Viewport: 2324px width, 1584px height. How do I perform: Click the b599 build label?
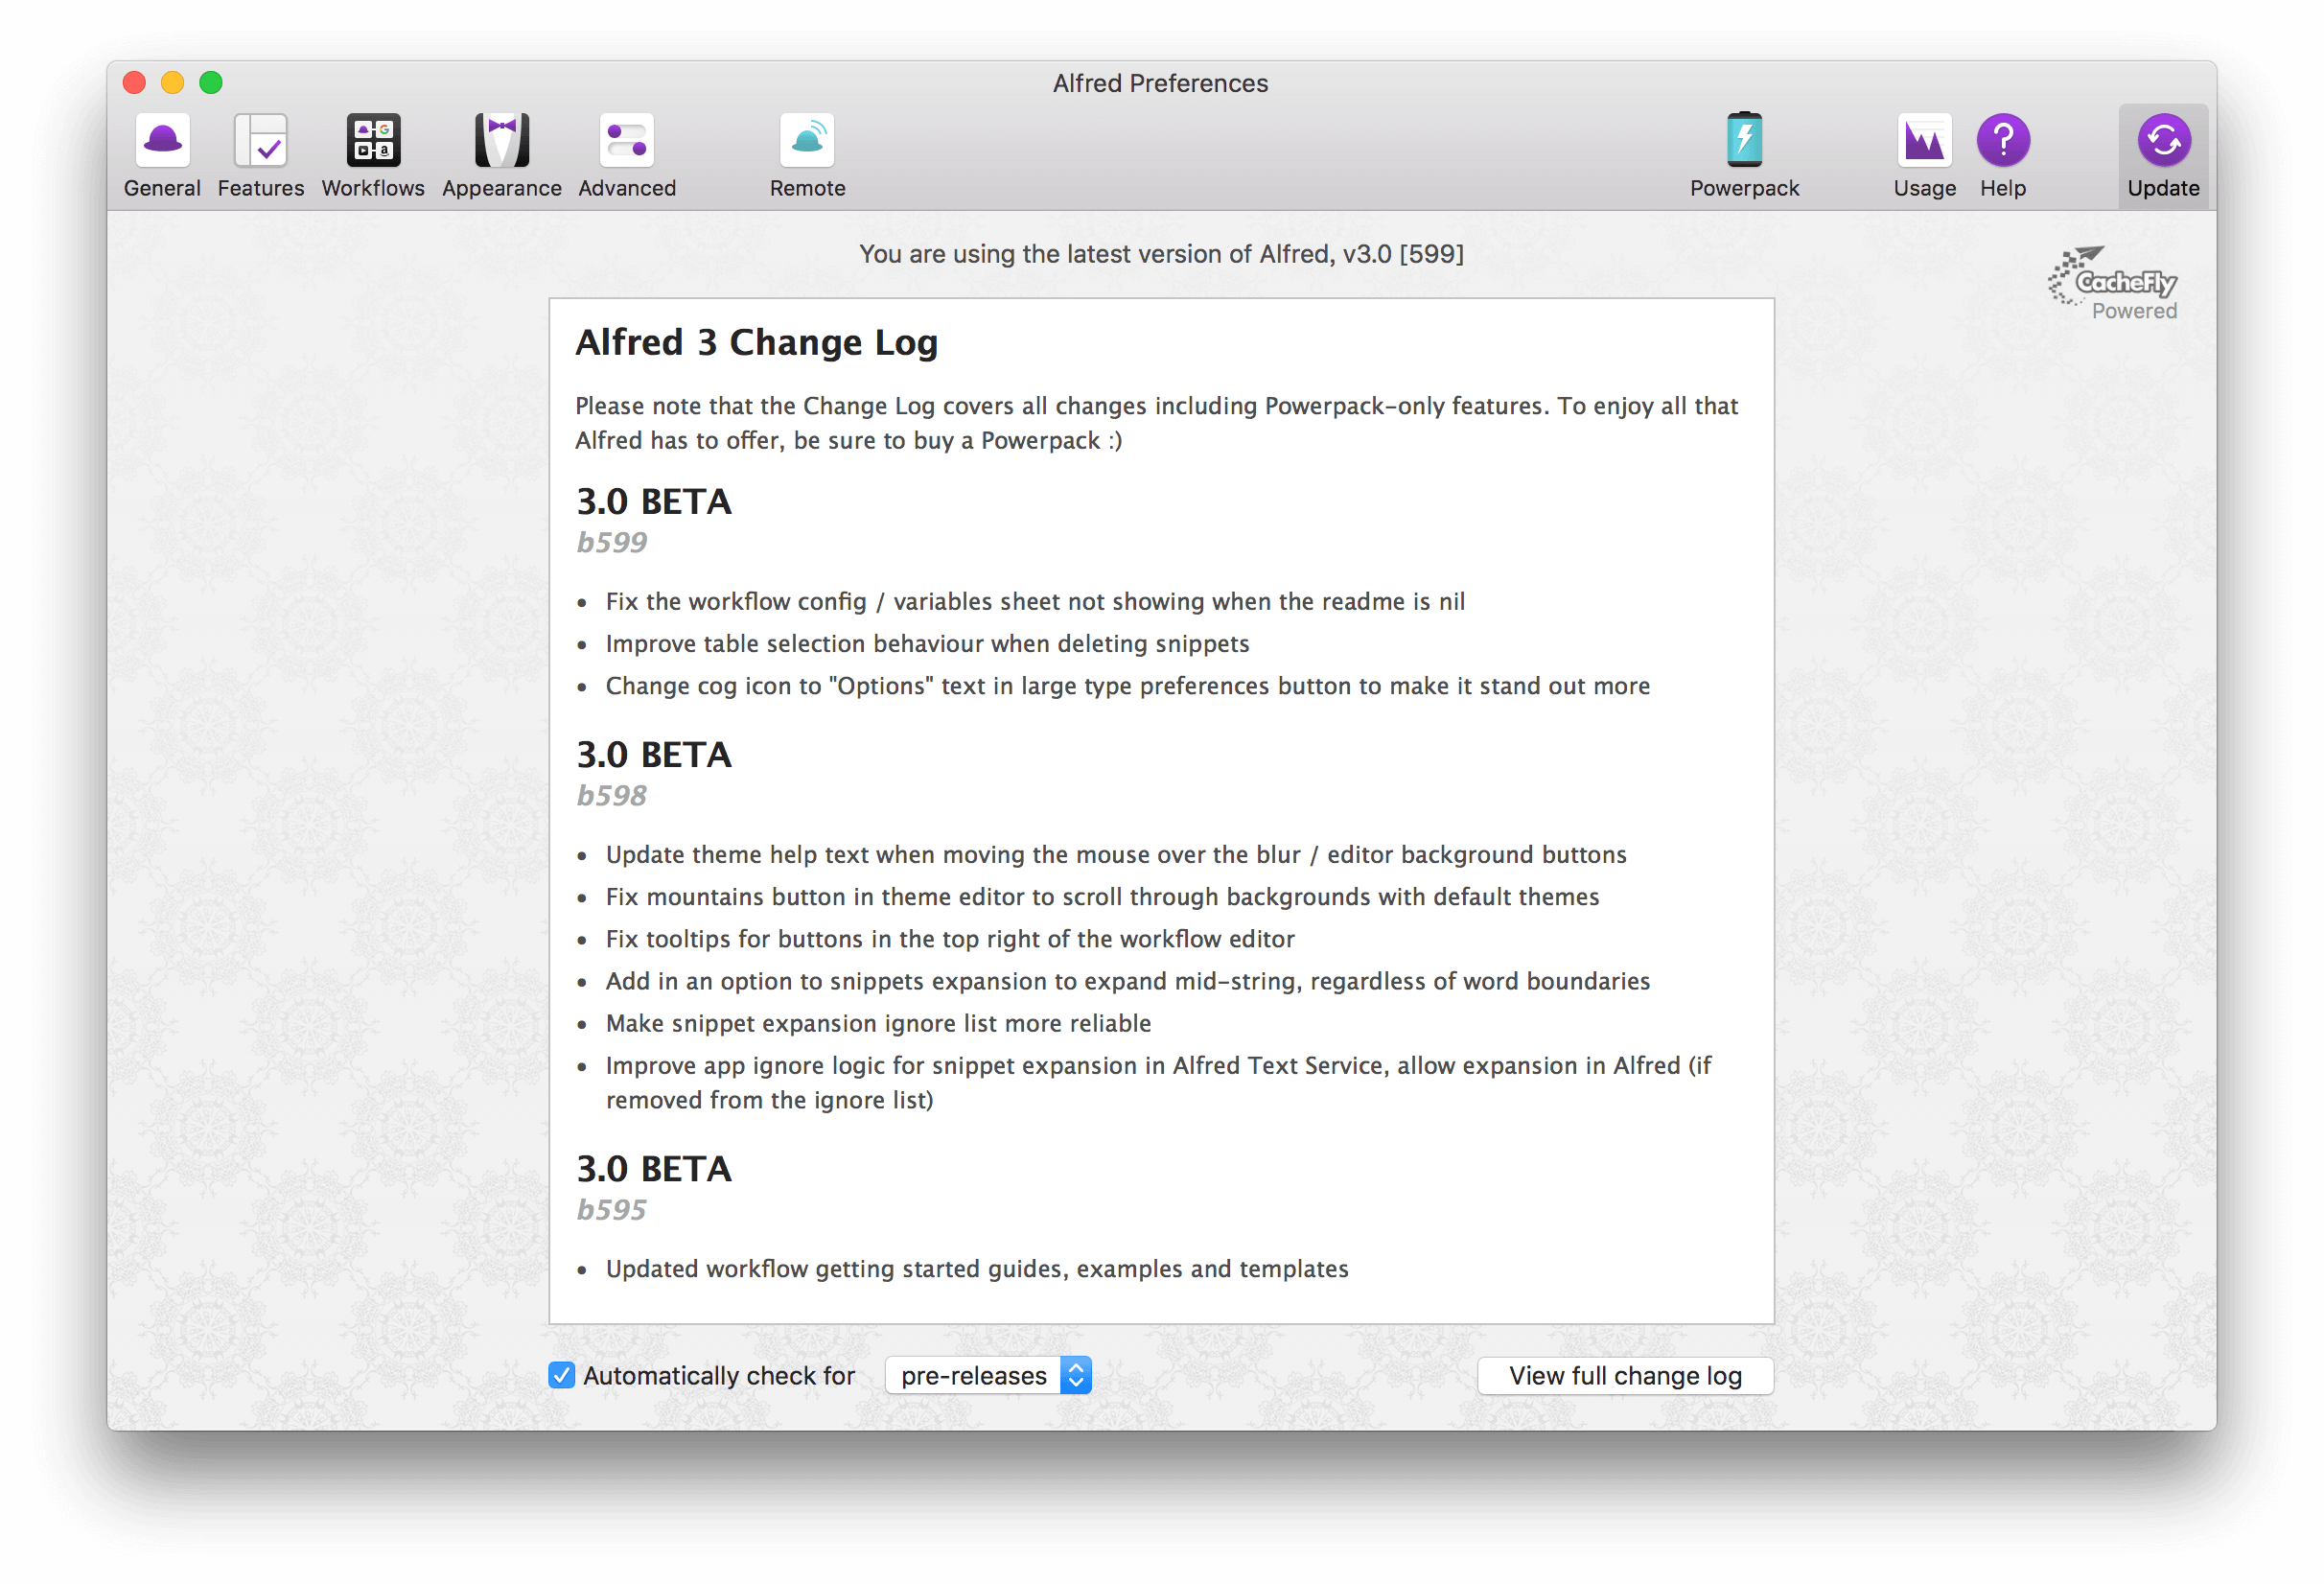(x=612, y=542)
